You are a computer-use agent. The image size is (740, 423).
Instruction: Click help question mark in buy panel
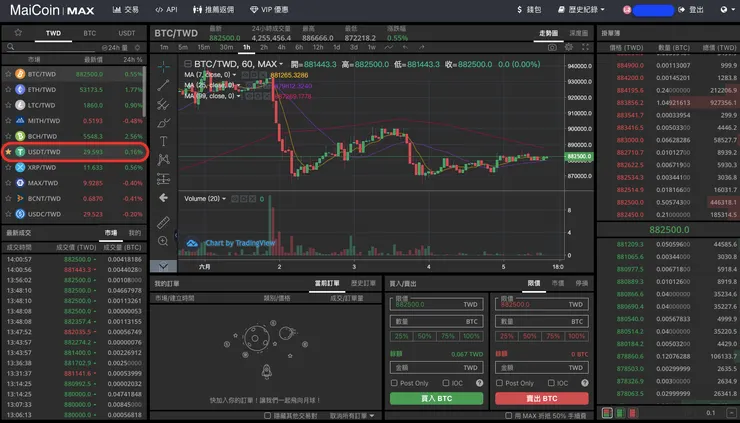479,383
